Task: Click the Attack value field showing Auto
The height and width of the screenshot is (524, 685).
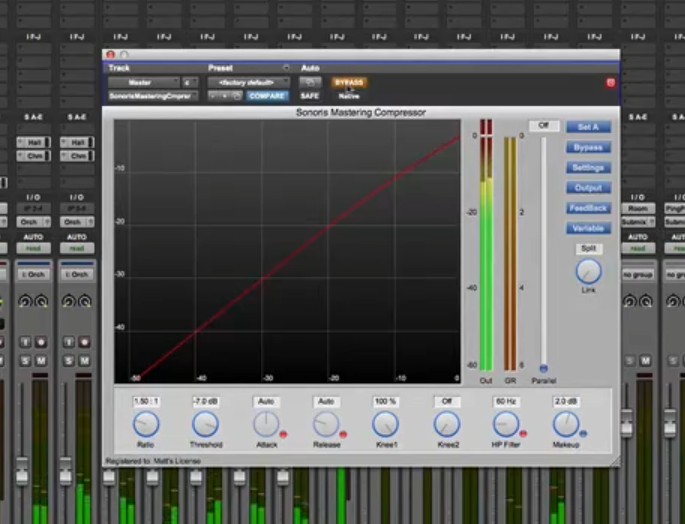Action: click(266, 401)
